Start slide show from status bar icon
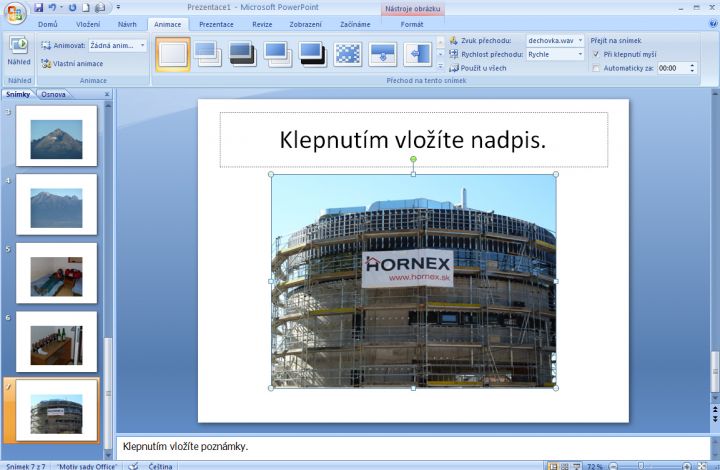 [577, 466]
